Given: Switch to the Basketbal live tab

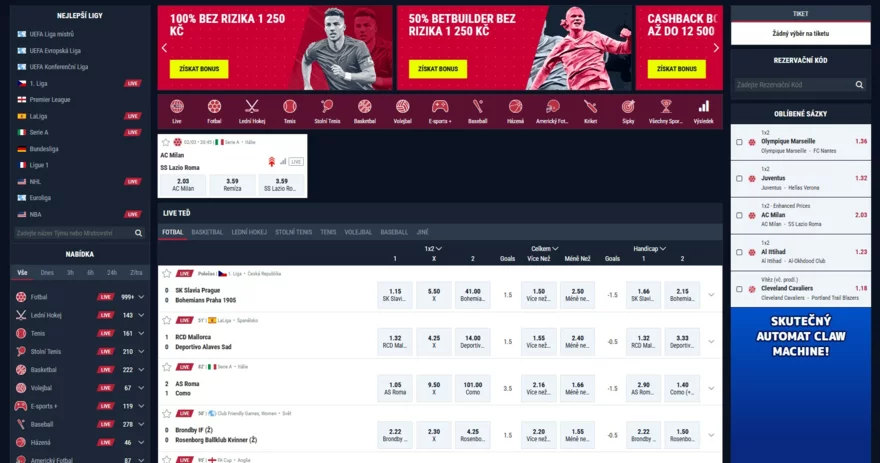Looking at the screenshot, I should 207,232.
